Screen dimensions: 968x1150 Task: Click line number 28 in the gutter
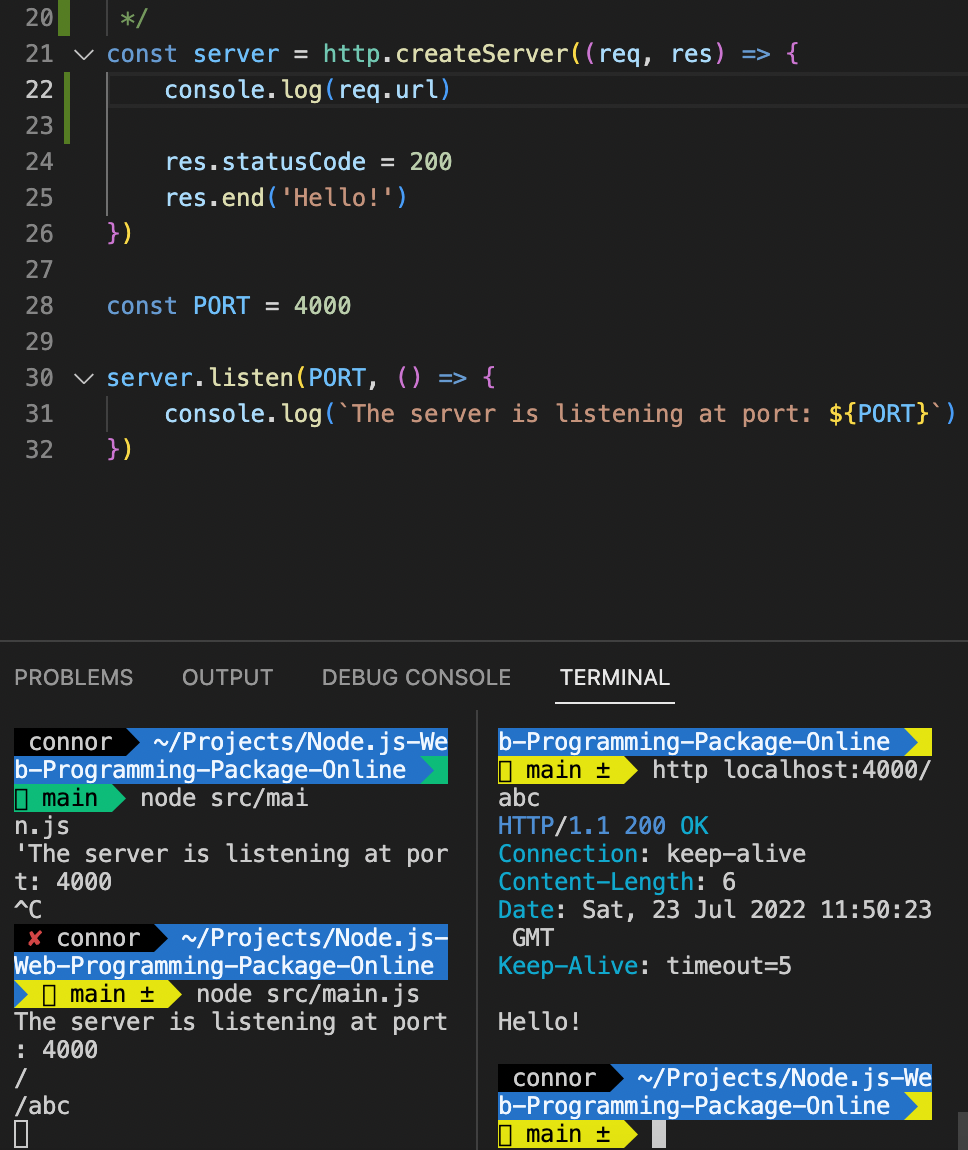[x=40, y=306]
